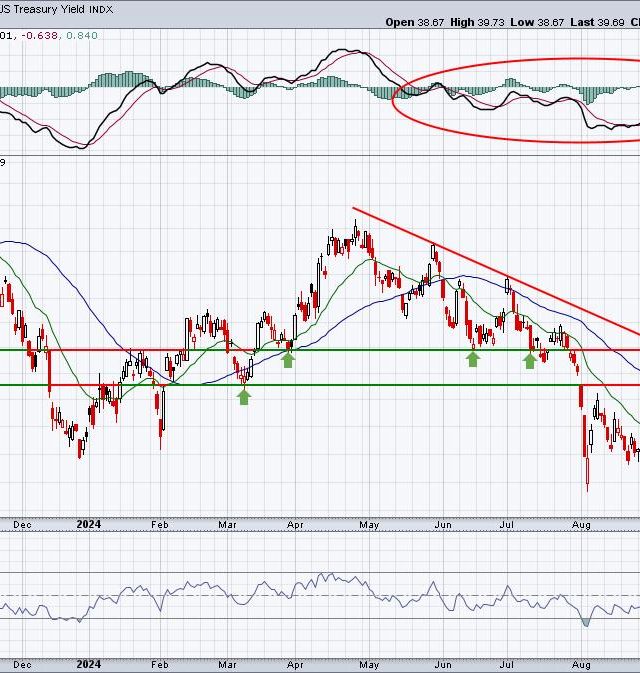Click the Feb label on the bottom panel axis
The image size is (640, 673).
point(160,663)
